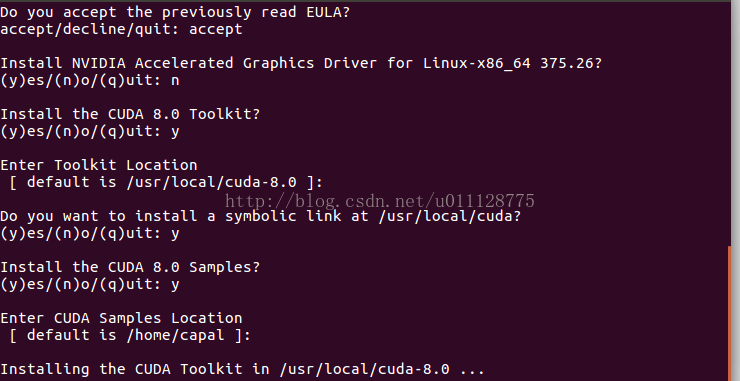This screenshot has width=740, height=381.
Task: Open the blog.csdn.net watermark URL
Action: click(379, 201)
